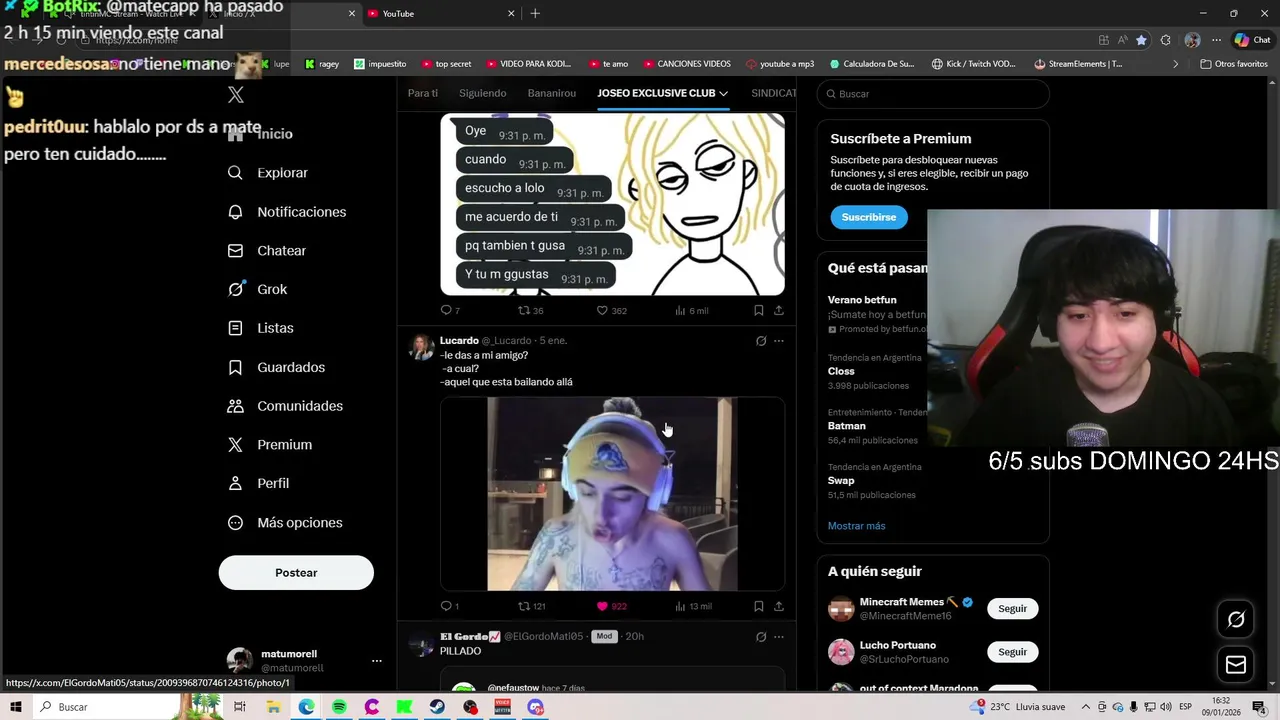Show hidden tray icons chevron
Image resolution: width=1280 pixels, height=720 pixels.
pyautogui.click(x=1086, y=707)
